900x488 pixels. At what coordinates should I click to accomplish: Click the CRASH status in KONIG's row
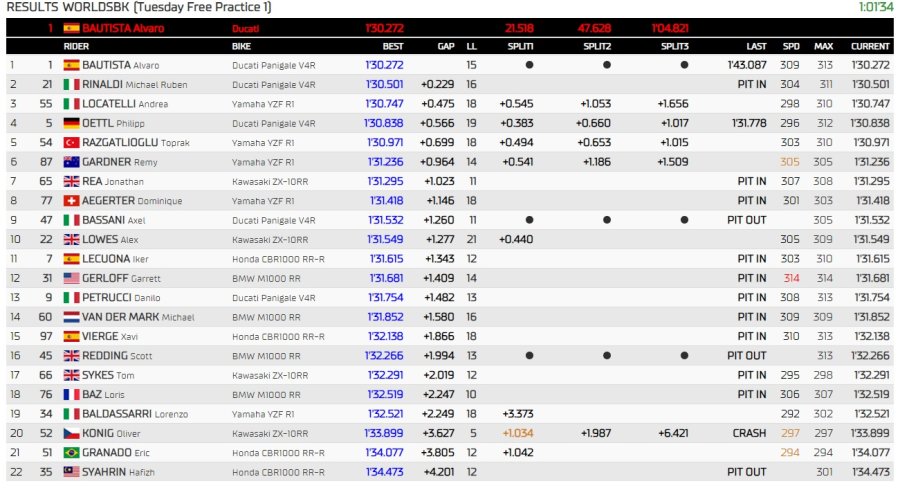pos(749,433)
